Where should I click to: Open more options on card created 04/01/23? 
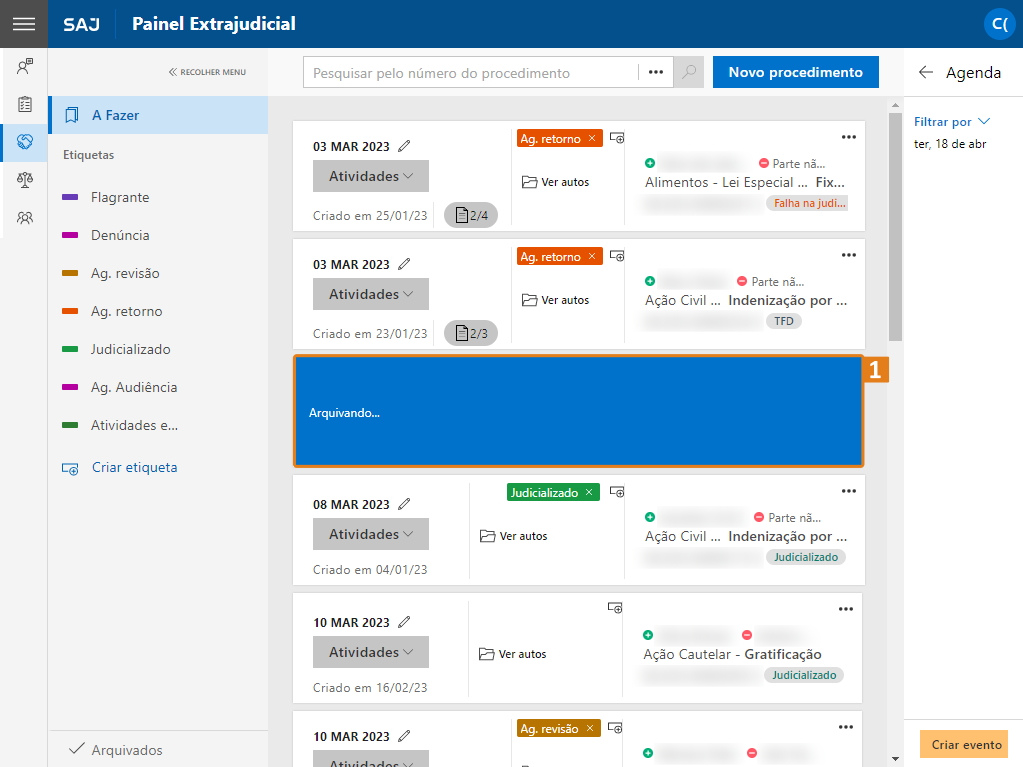(848, 491)
